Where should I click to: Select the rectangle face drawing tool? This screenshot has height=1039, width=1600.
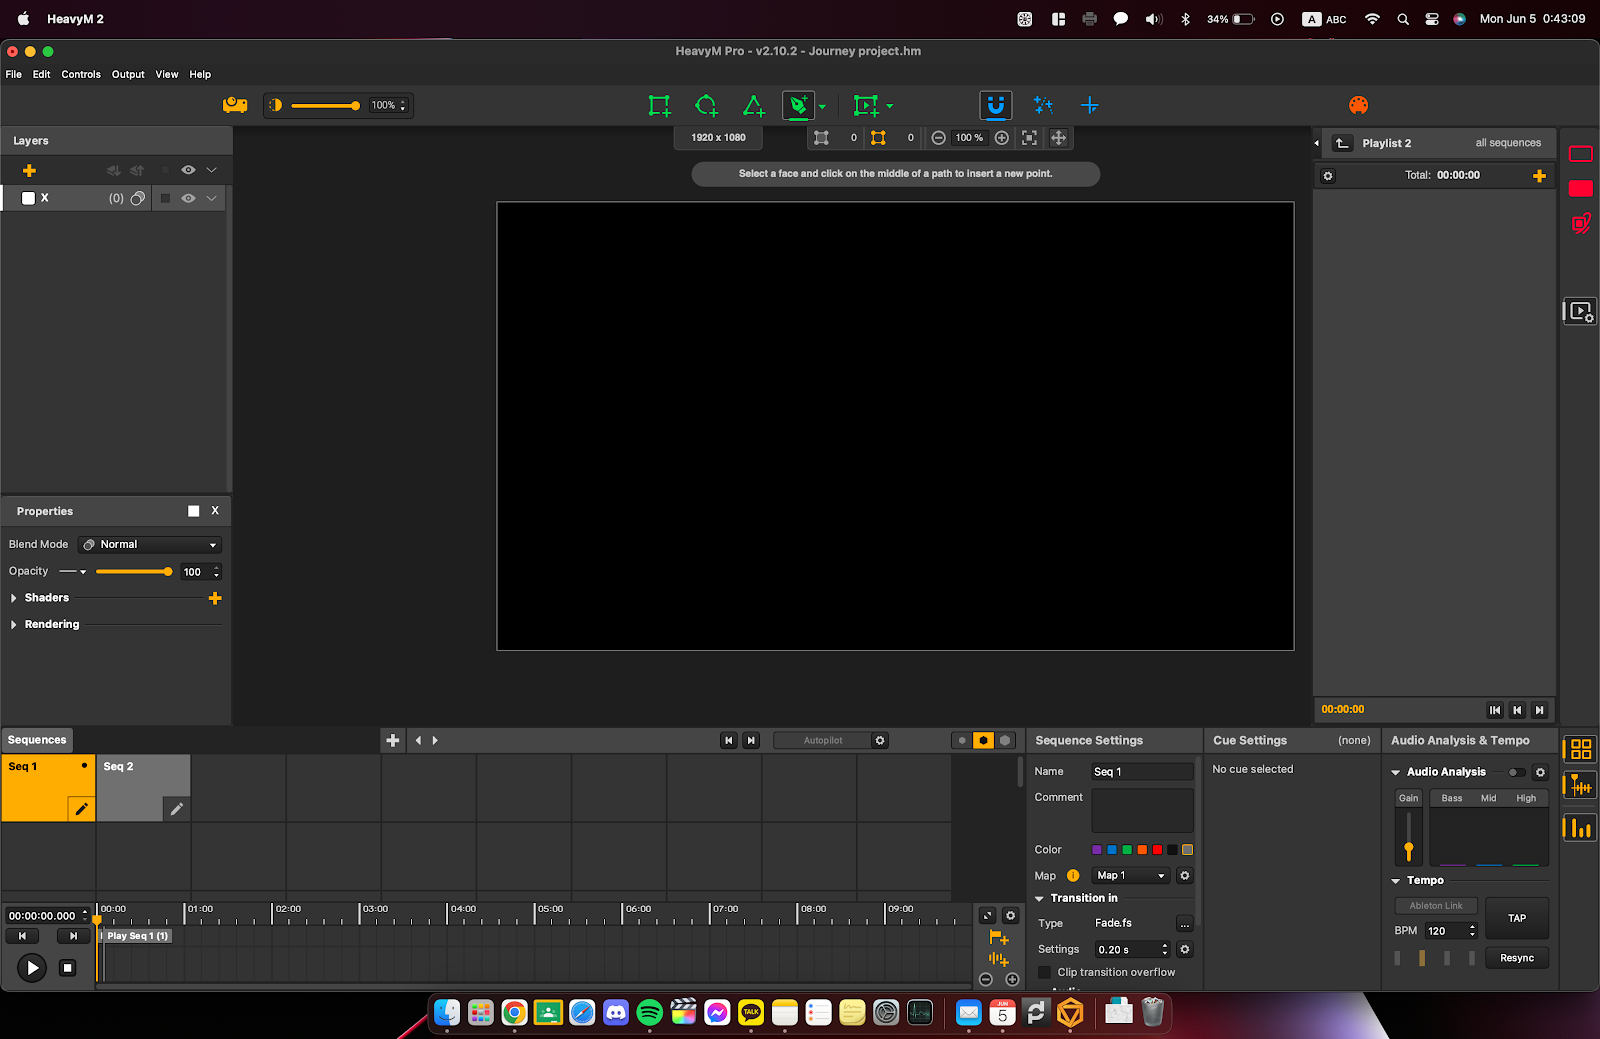click(659, 105)
